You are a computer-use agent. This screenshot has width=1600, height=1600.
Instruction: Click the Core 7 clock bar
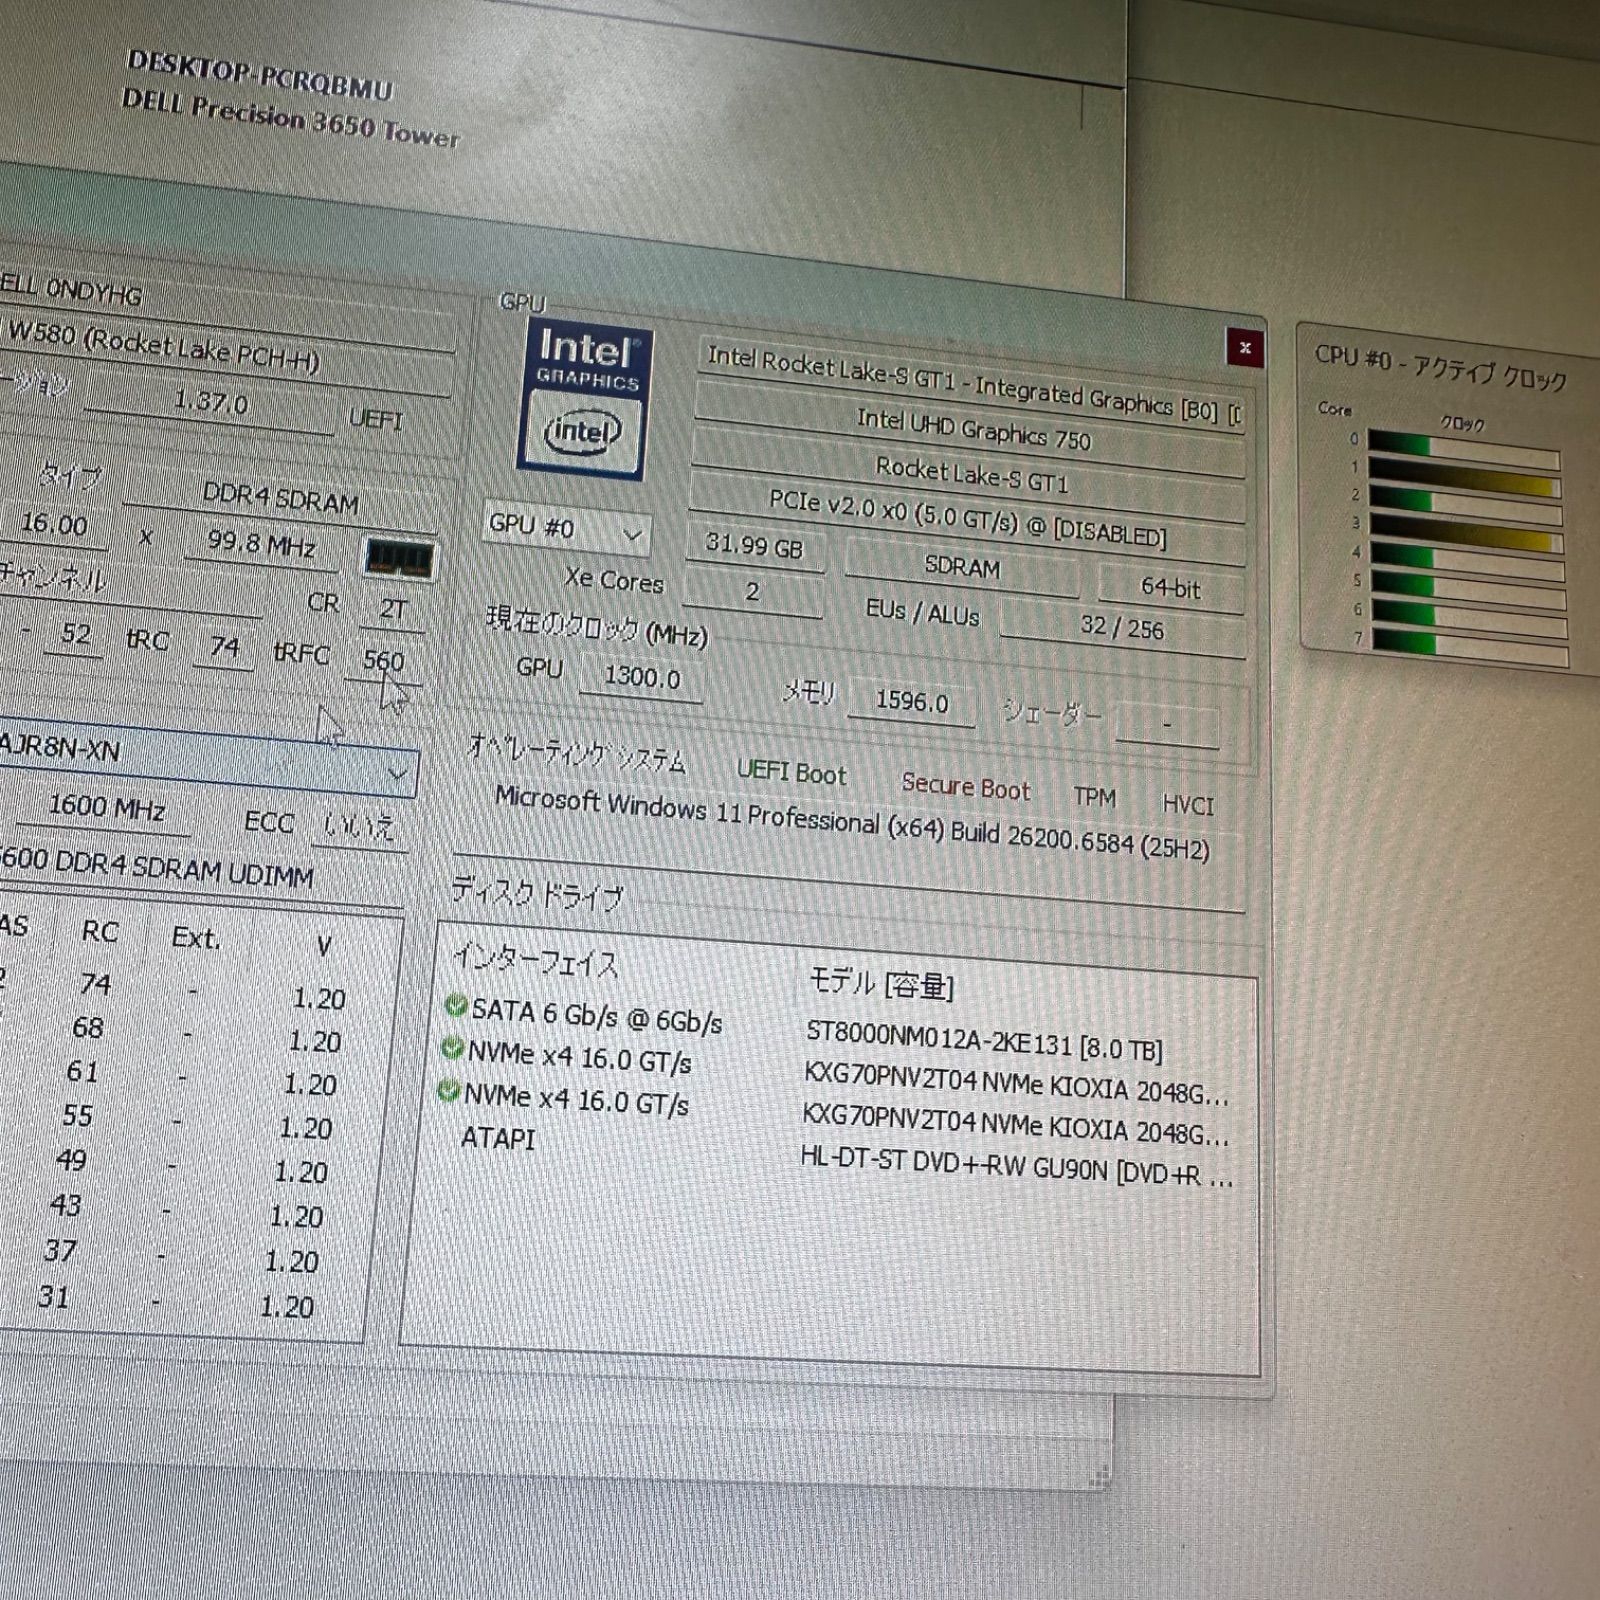tap(1471, 645)
